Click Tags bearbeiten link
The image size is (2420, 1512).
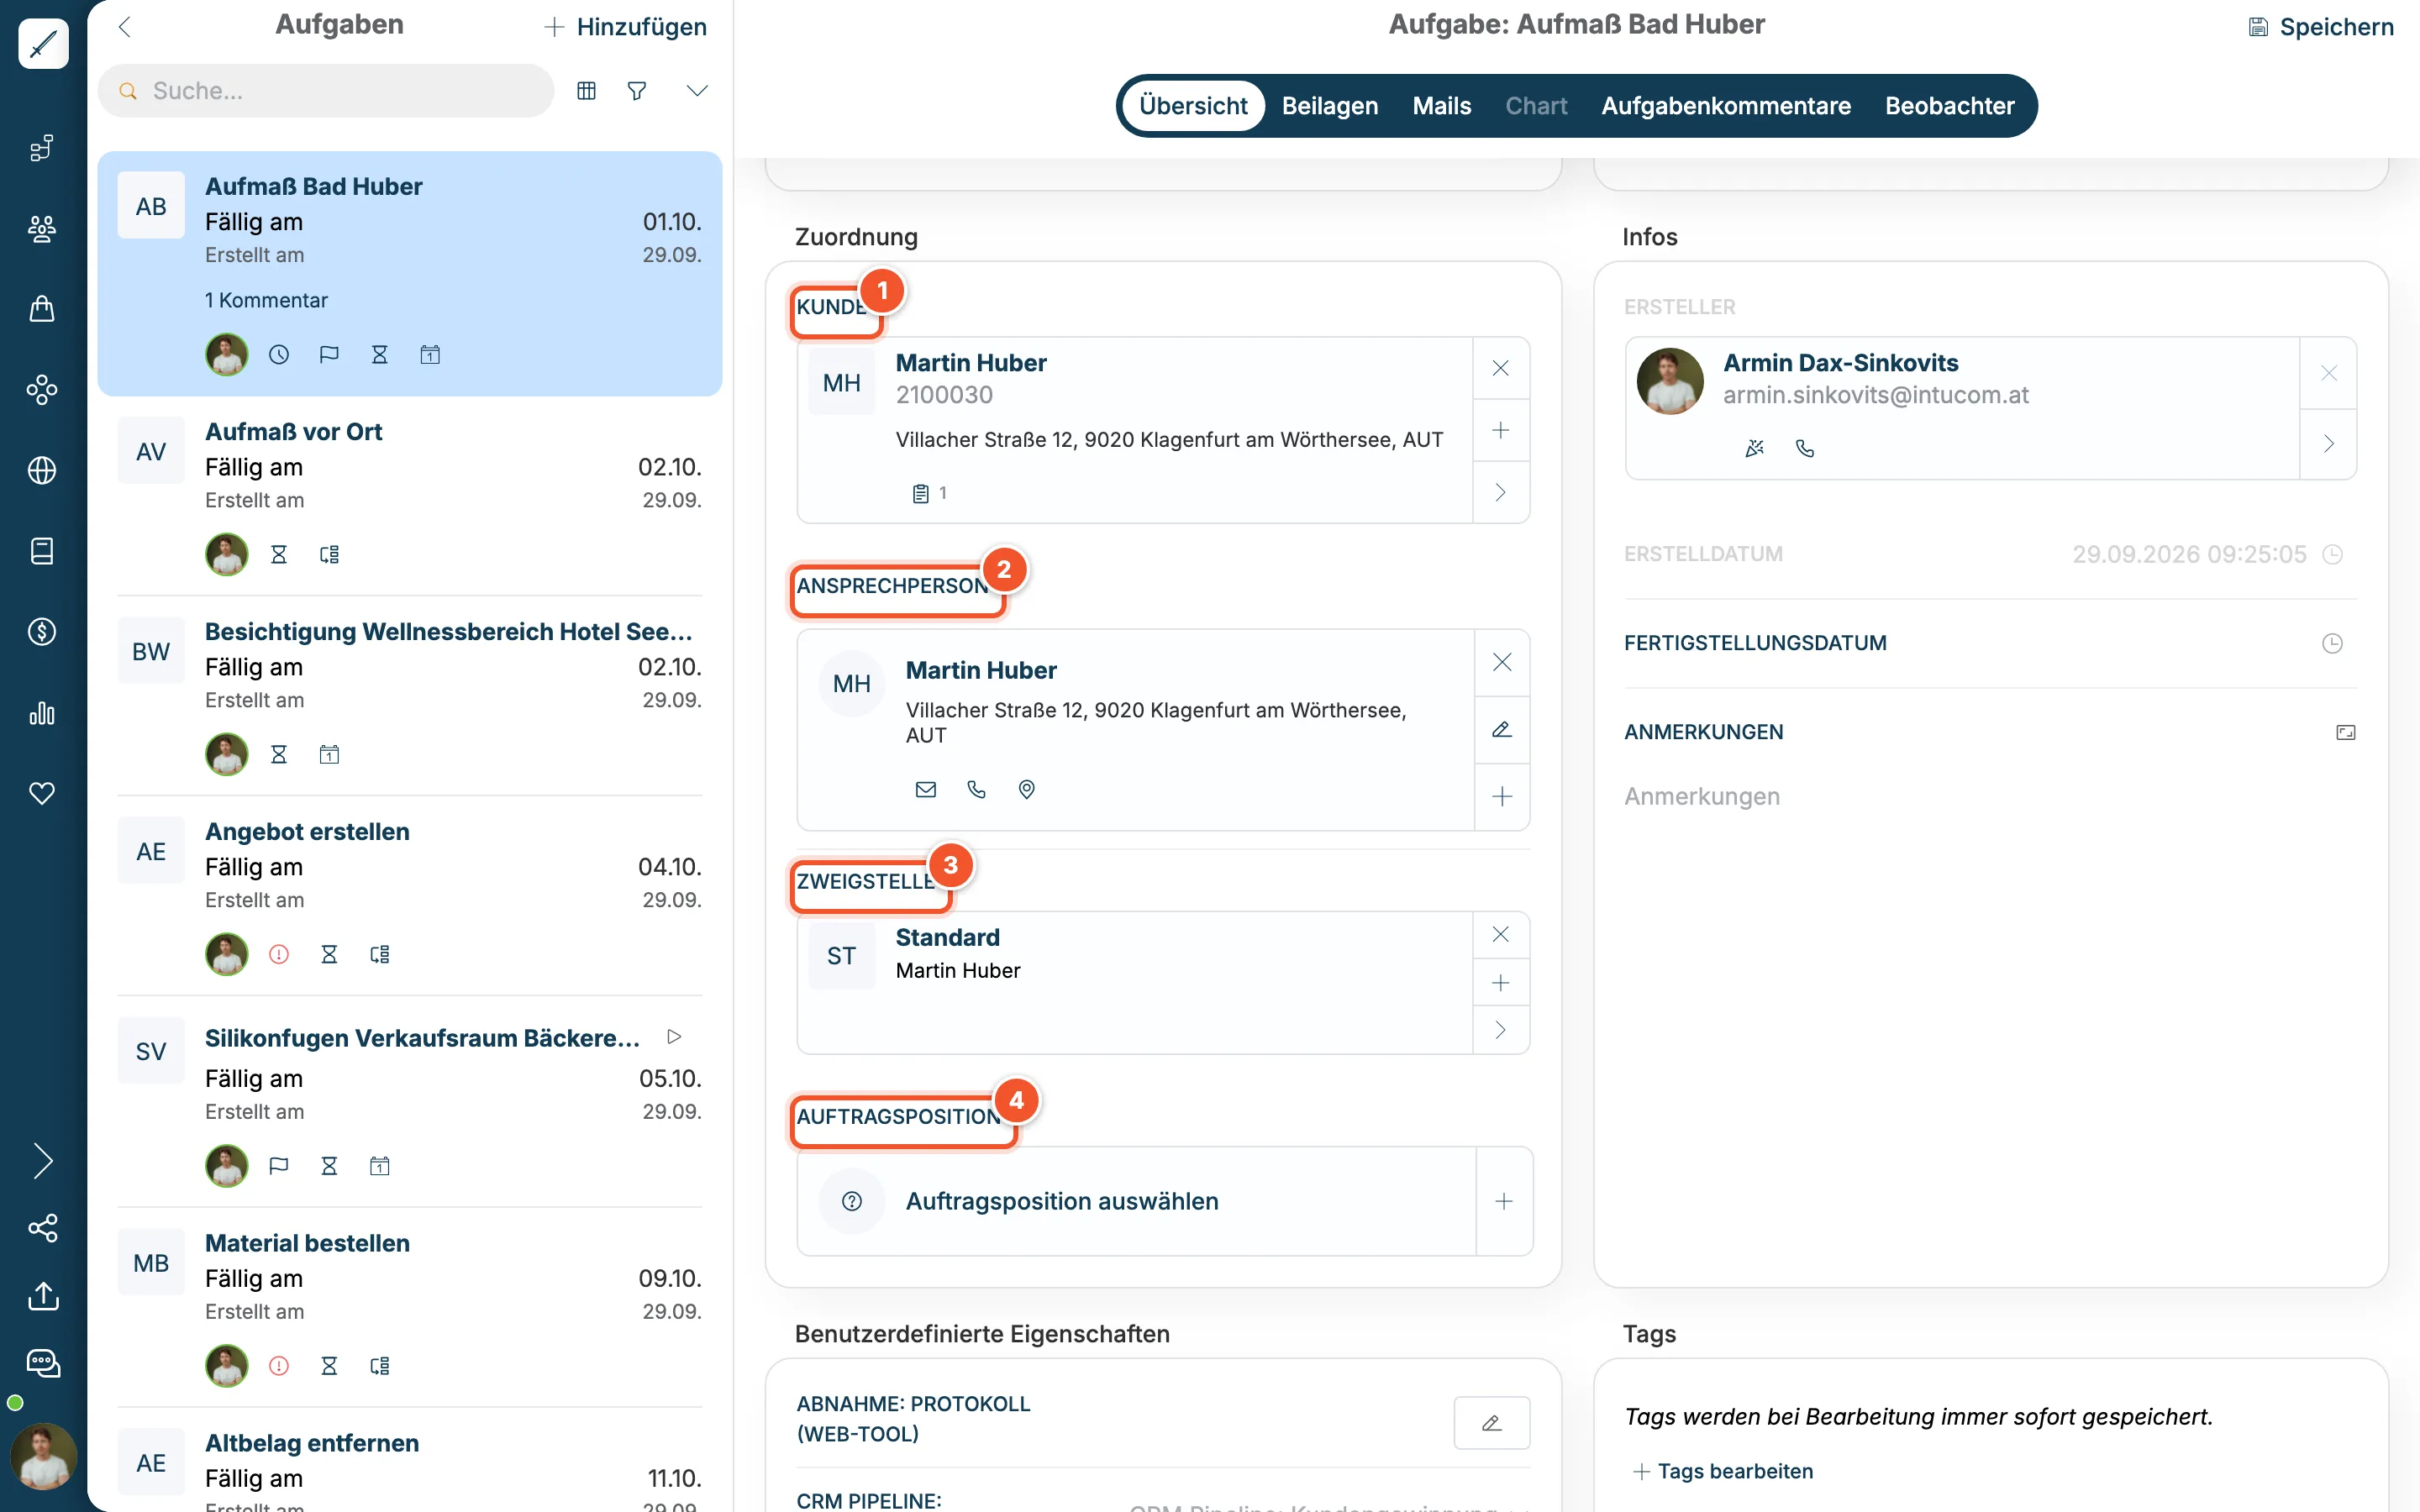1723,1471
